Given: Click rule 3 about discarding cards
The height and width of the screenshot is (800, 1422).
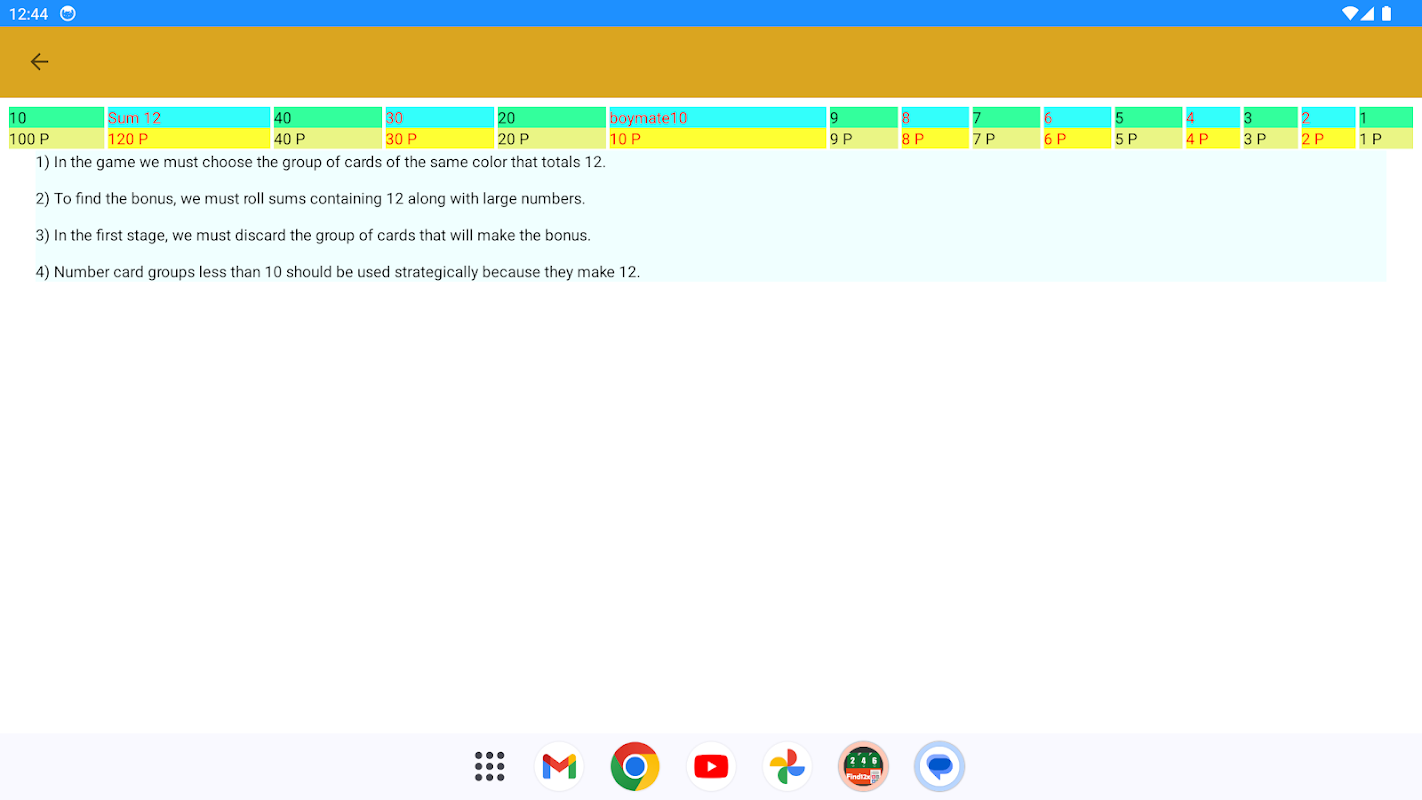Looking at the screenshot, I should [313, 236].
